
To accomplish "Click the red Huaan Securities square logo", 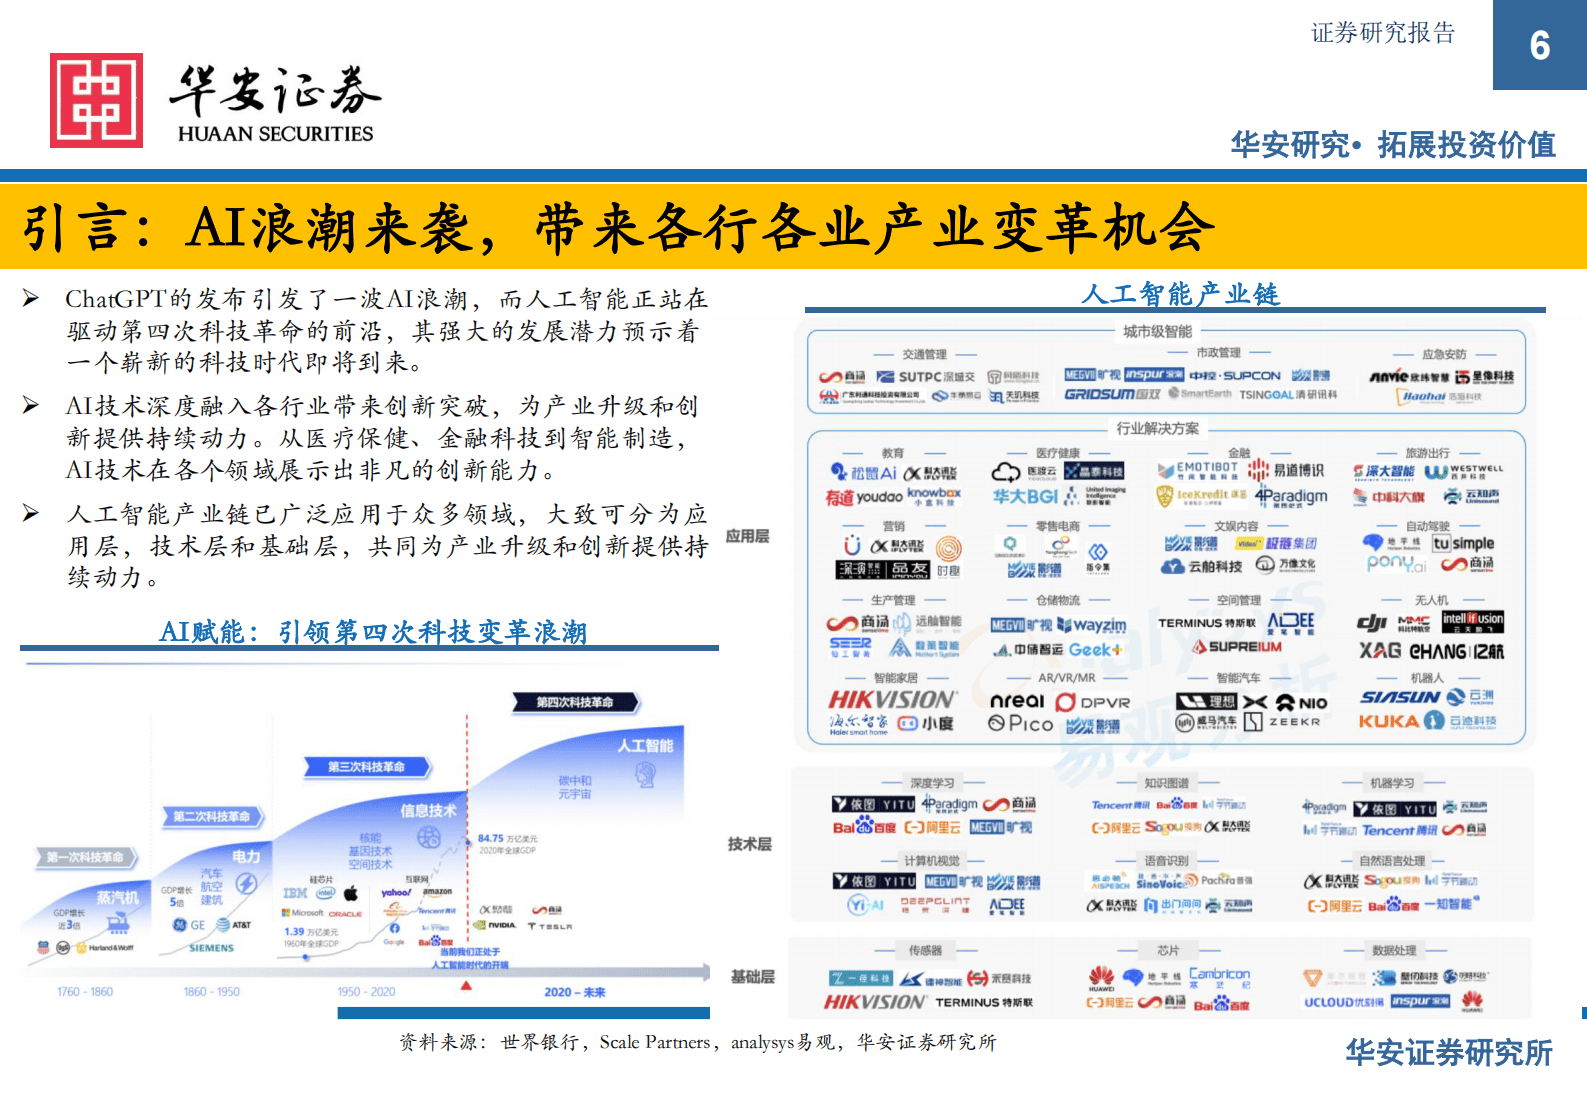I will coord(96,100).
